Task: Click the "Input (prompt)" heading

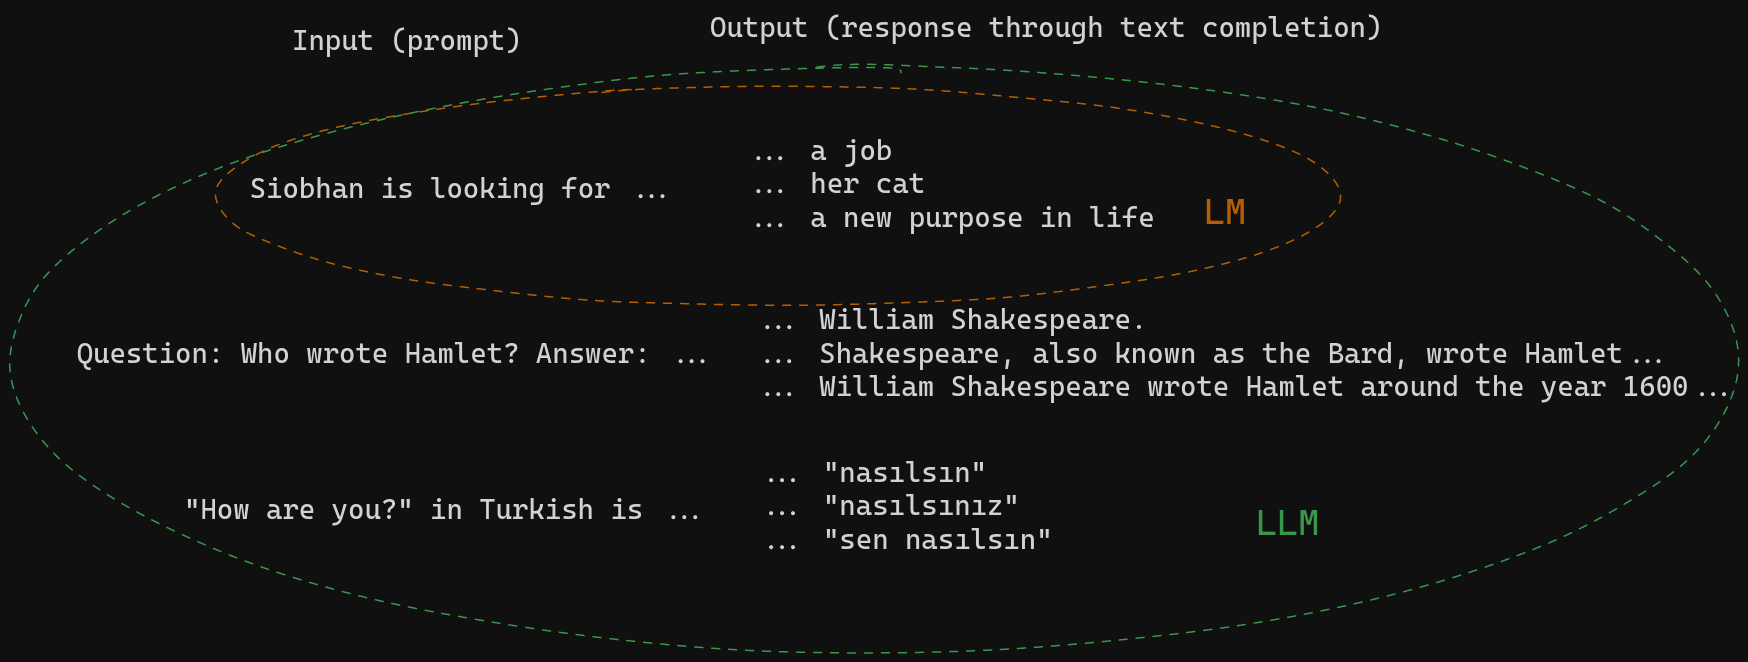Action: [406, 41]
